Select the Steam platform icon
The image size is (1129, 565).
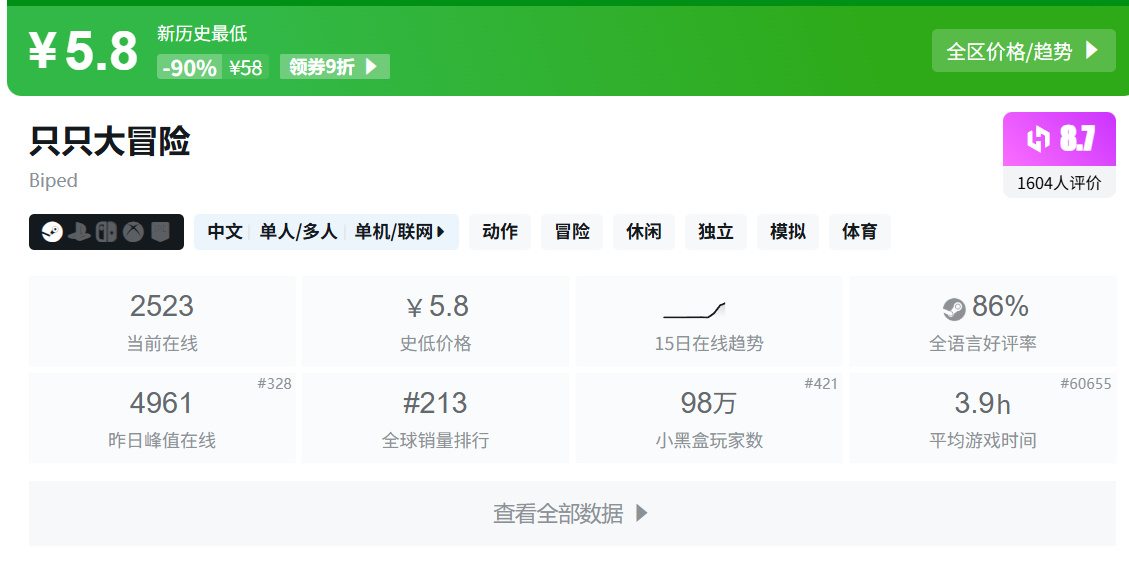pyautogui.click(x=52, y=232)
